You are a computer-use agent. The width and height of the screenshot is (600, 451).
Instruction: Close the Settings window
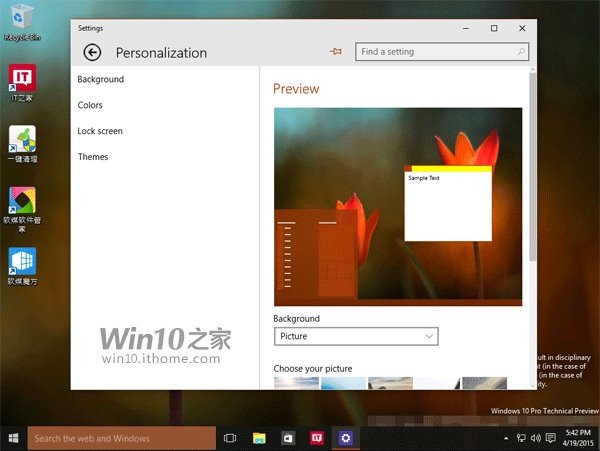(522, 28)
